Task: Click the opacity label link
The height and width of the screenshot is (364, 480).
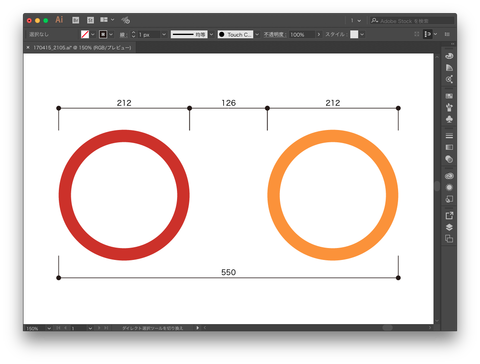Action: pyautogui.click(x=274, y=34)
